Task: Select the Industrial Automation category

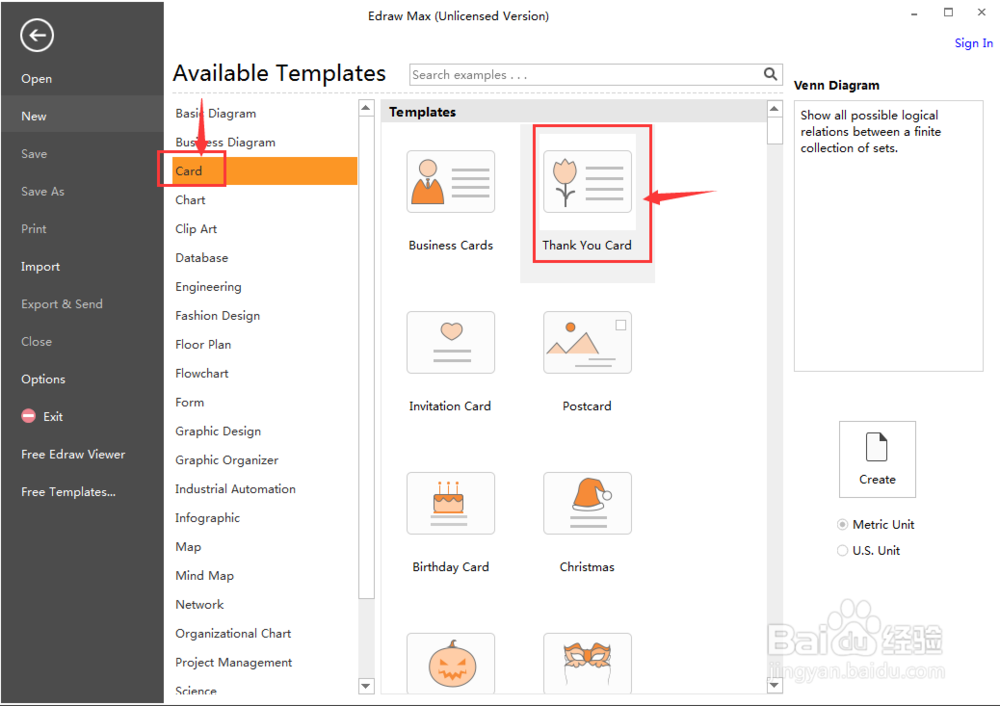Action: coord(236,489)
